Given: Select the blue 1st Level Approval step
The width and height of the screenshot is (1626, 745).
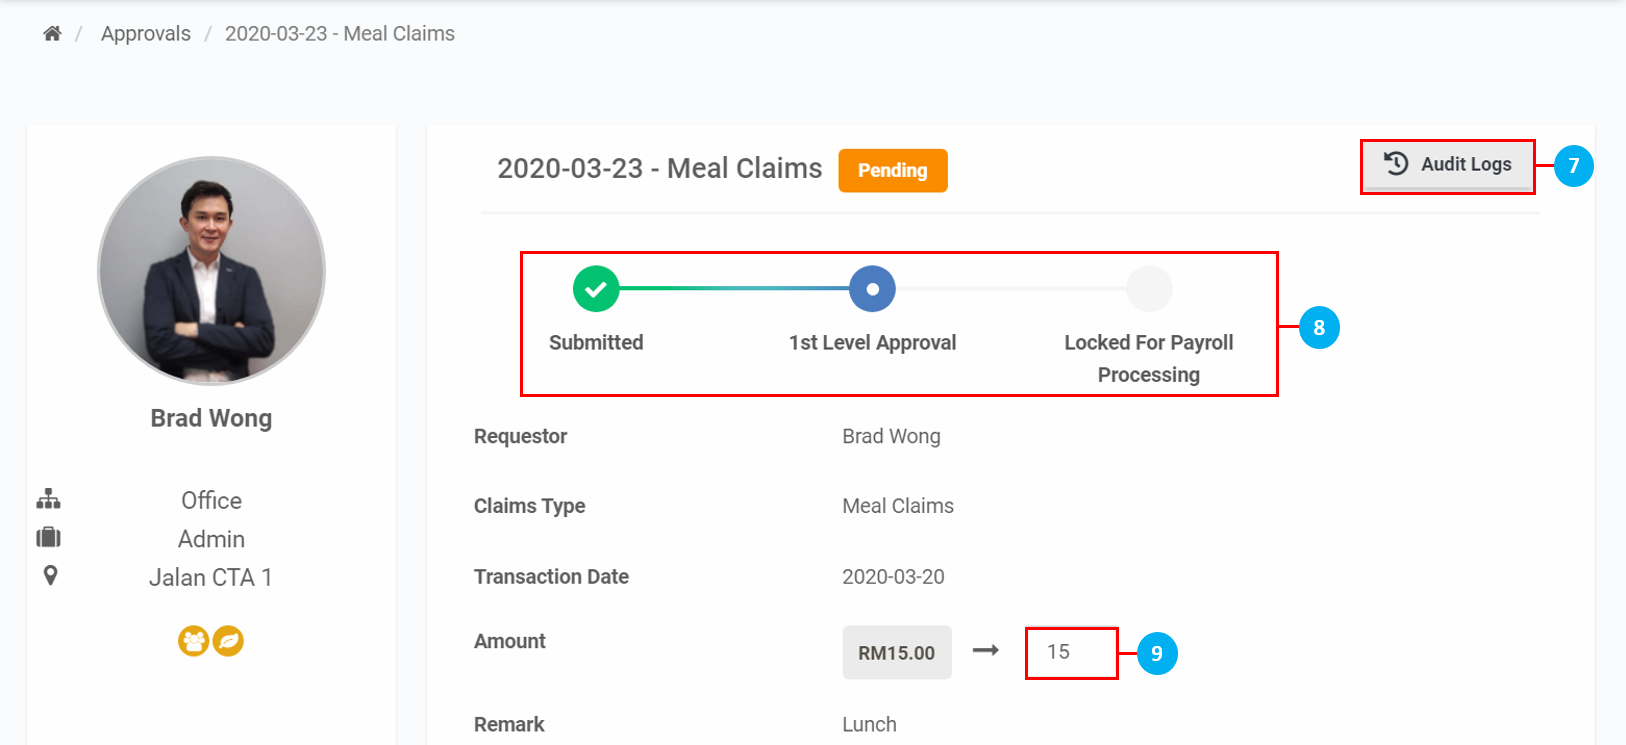Looking at the screenshot, I should point(872,289).
